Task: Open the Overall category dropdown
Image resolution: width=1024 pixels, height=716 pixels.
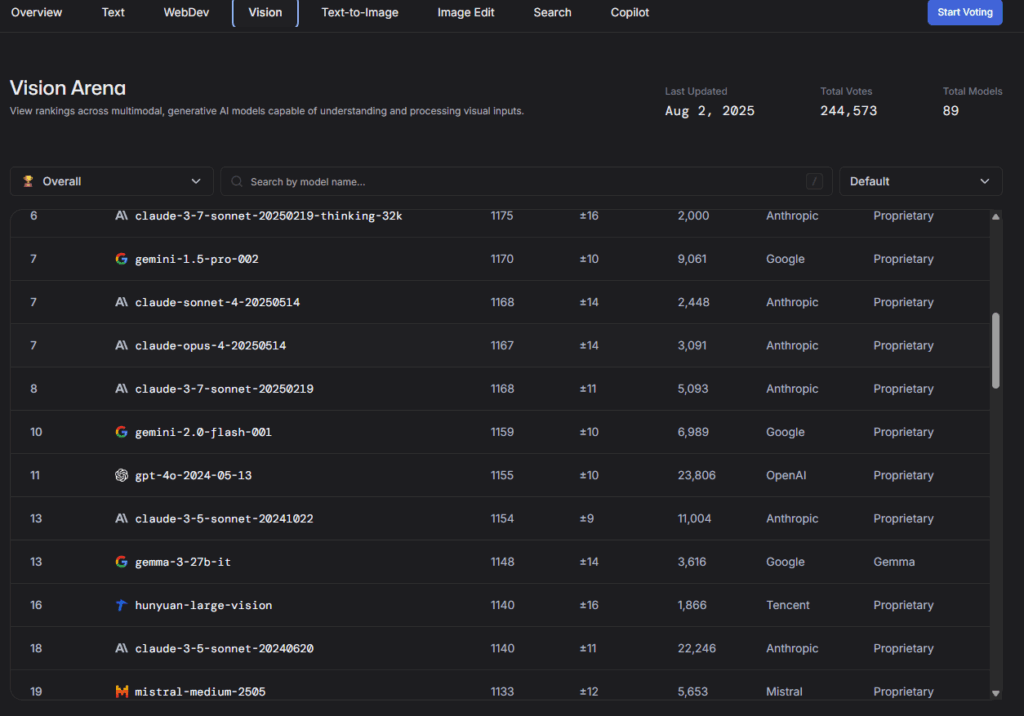Action: pyautogui.click(x=112, y=181)
